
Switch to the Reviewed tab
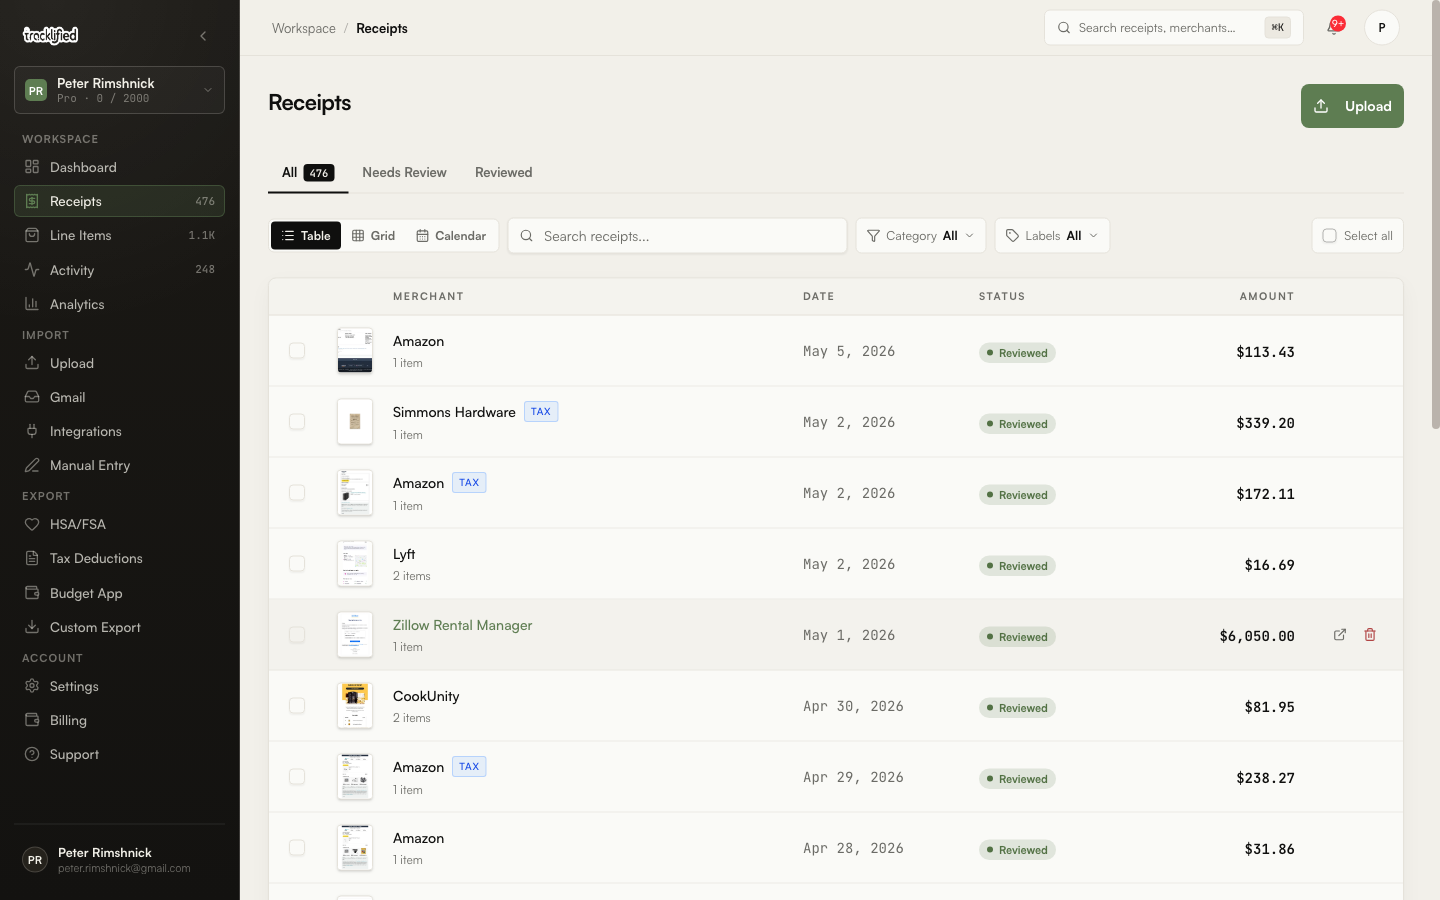coord(504,172)
